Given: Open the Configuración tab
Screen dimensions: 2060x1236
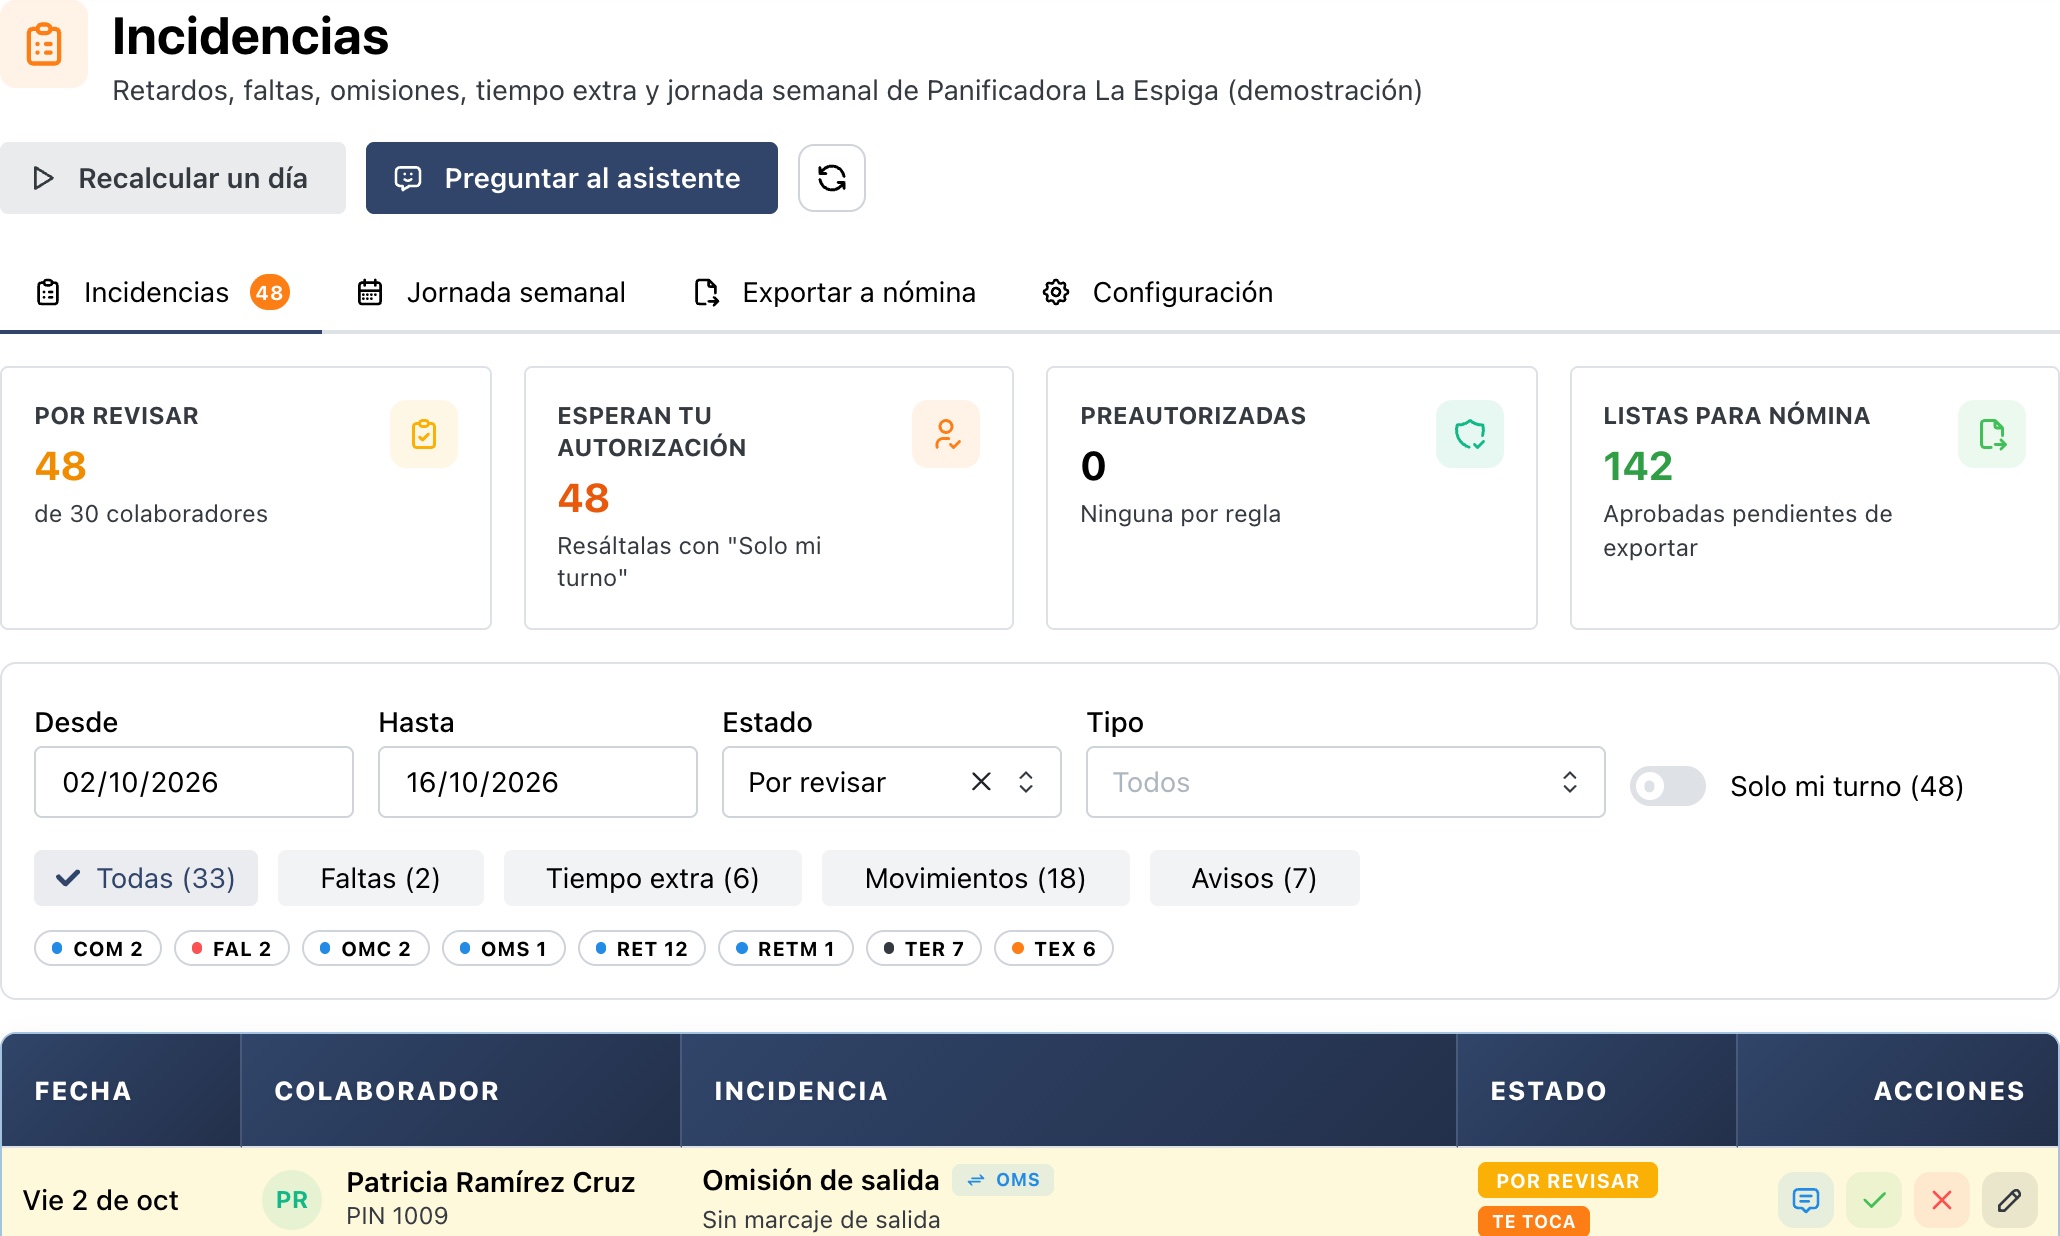Looking at the screenshot, I should point(1158,292).
